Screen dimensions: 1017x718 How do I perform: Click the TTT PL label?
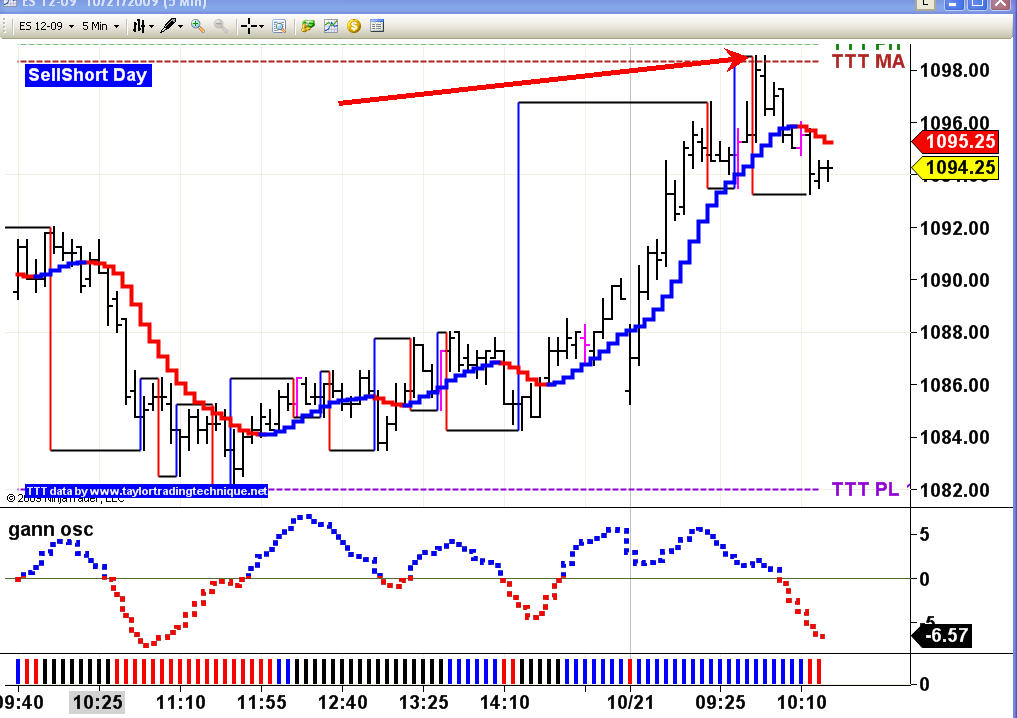865,489
